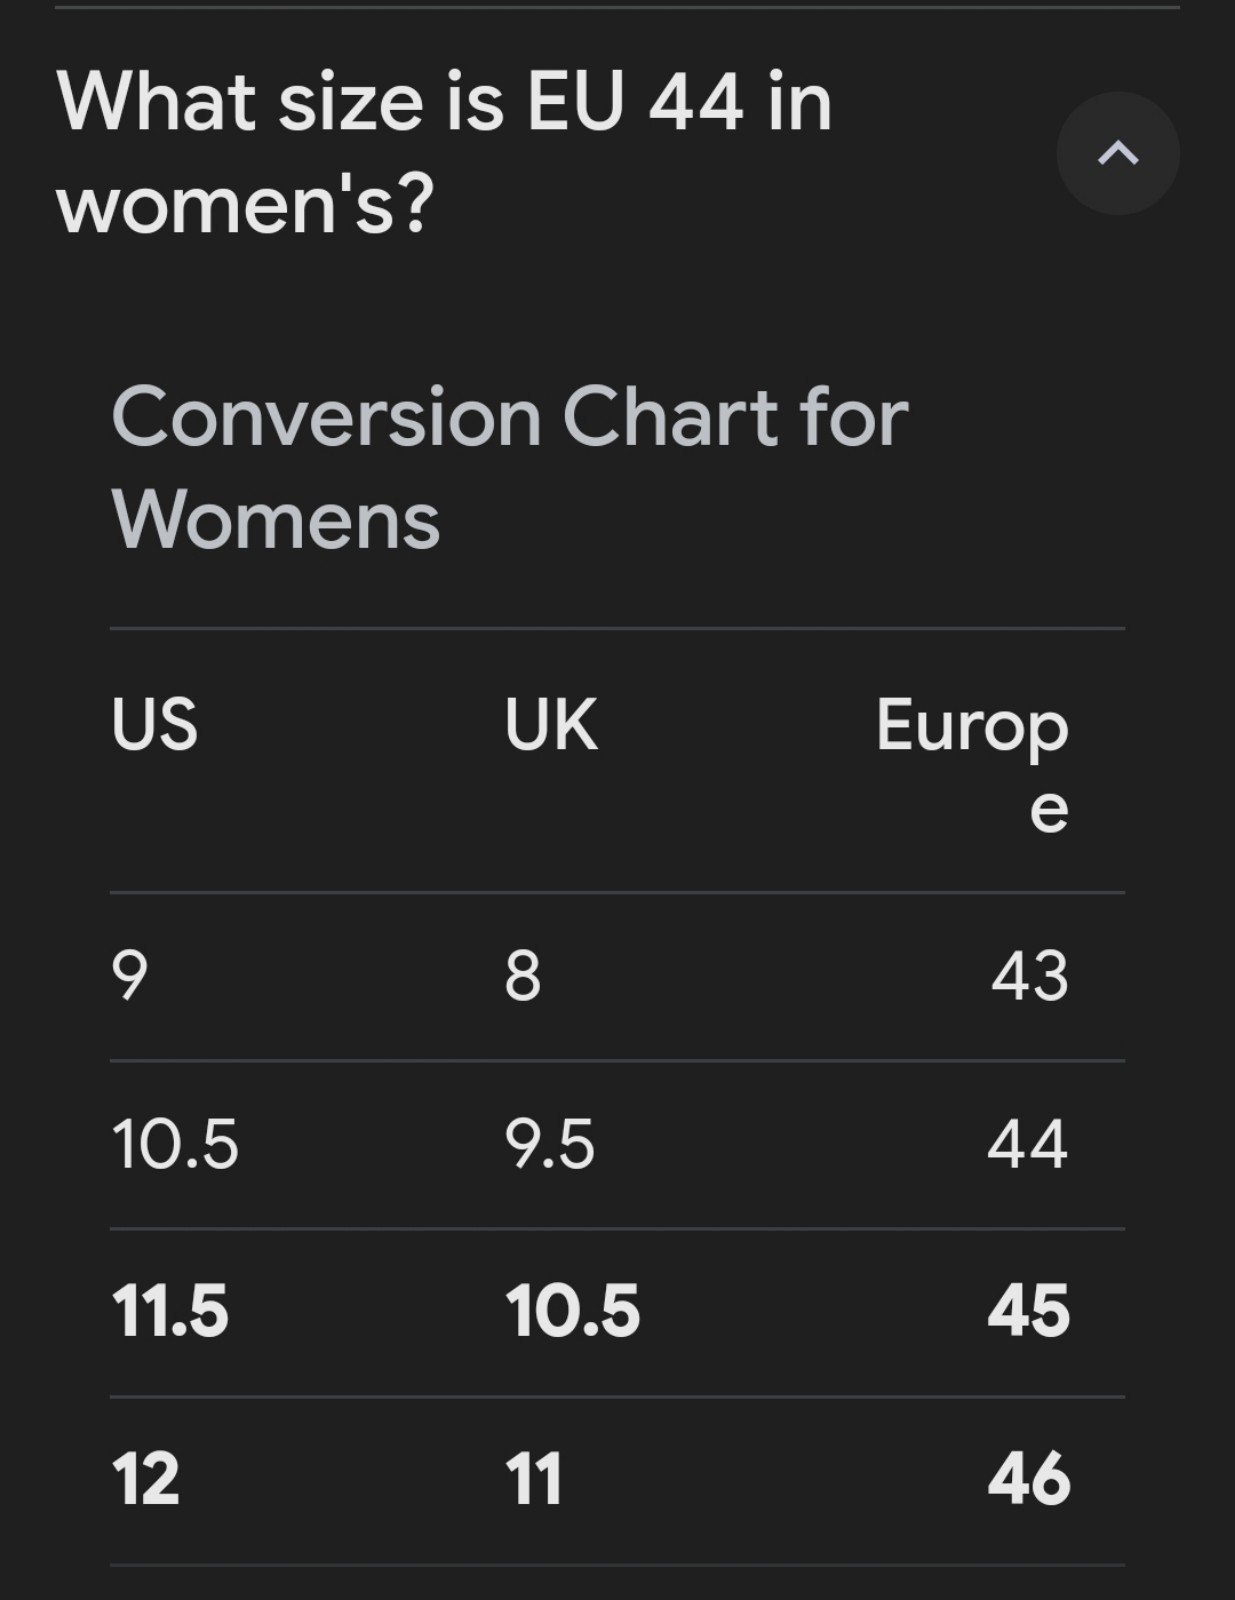Image resolution: width=1235 pixels, height=1600 pixels.
Task: Select Europe size 44 cell
Action: coord(1028,1144)
